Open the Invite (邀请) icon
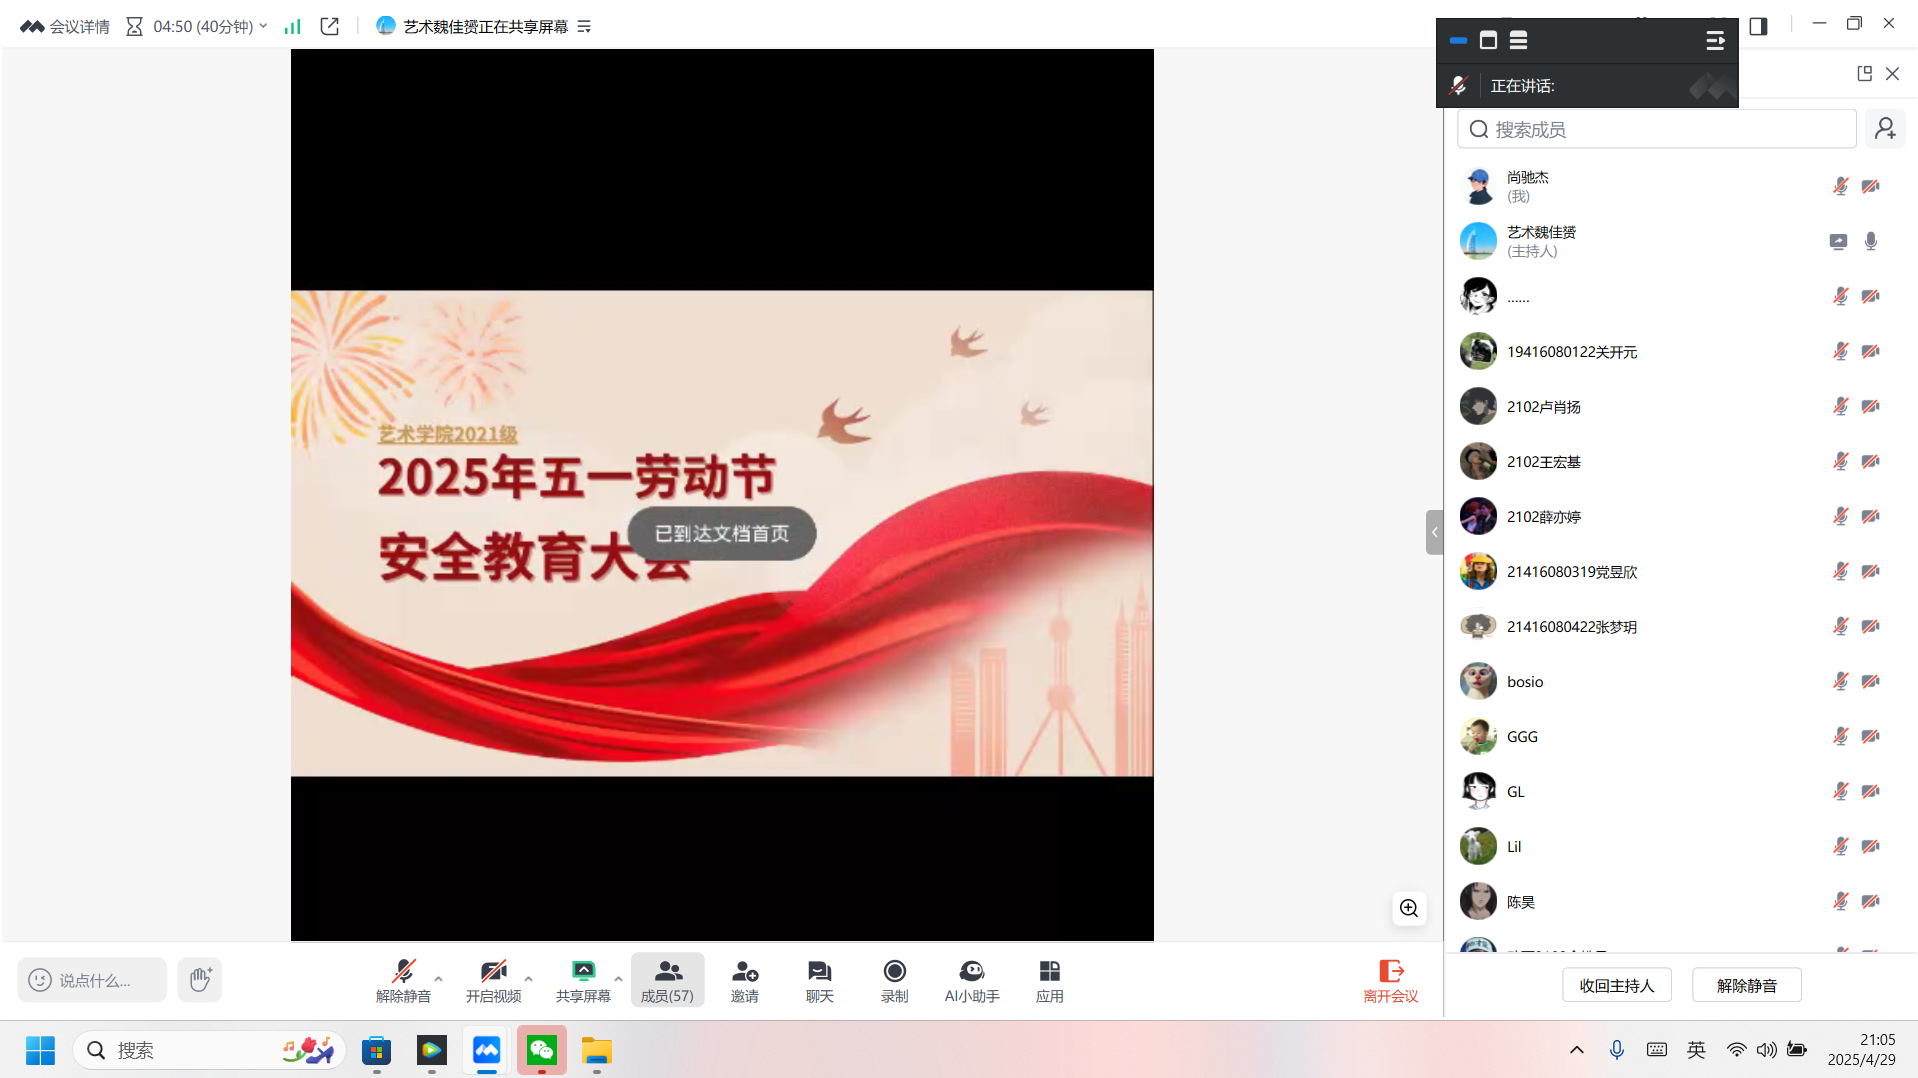 click(x=744, y=980)
